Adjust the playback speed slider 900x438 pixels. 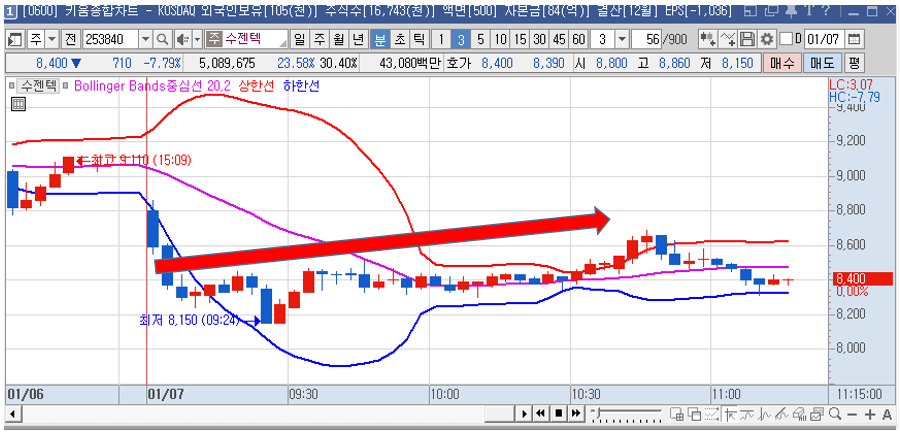(629, 414)
